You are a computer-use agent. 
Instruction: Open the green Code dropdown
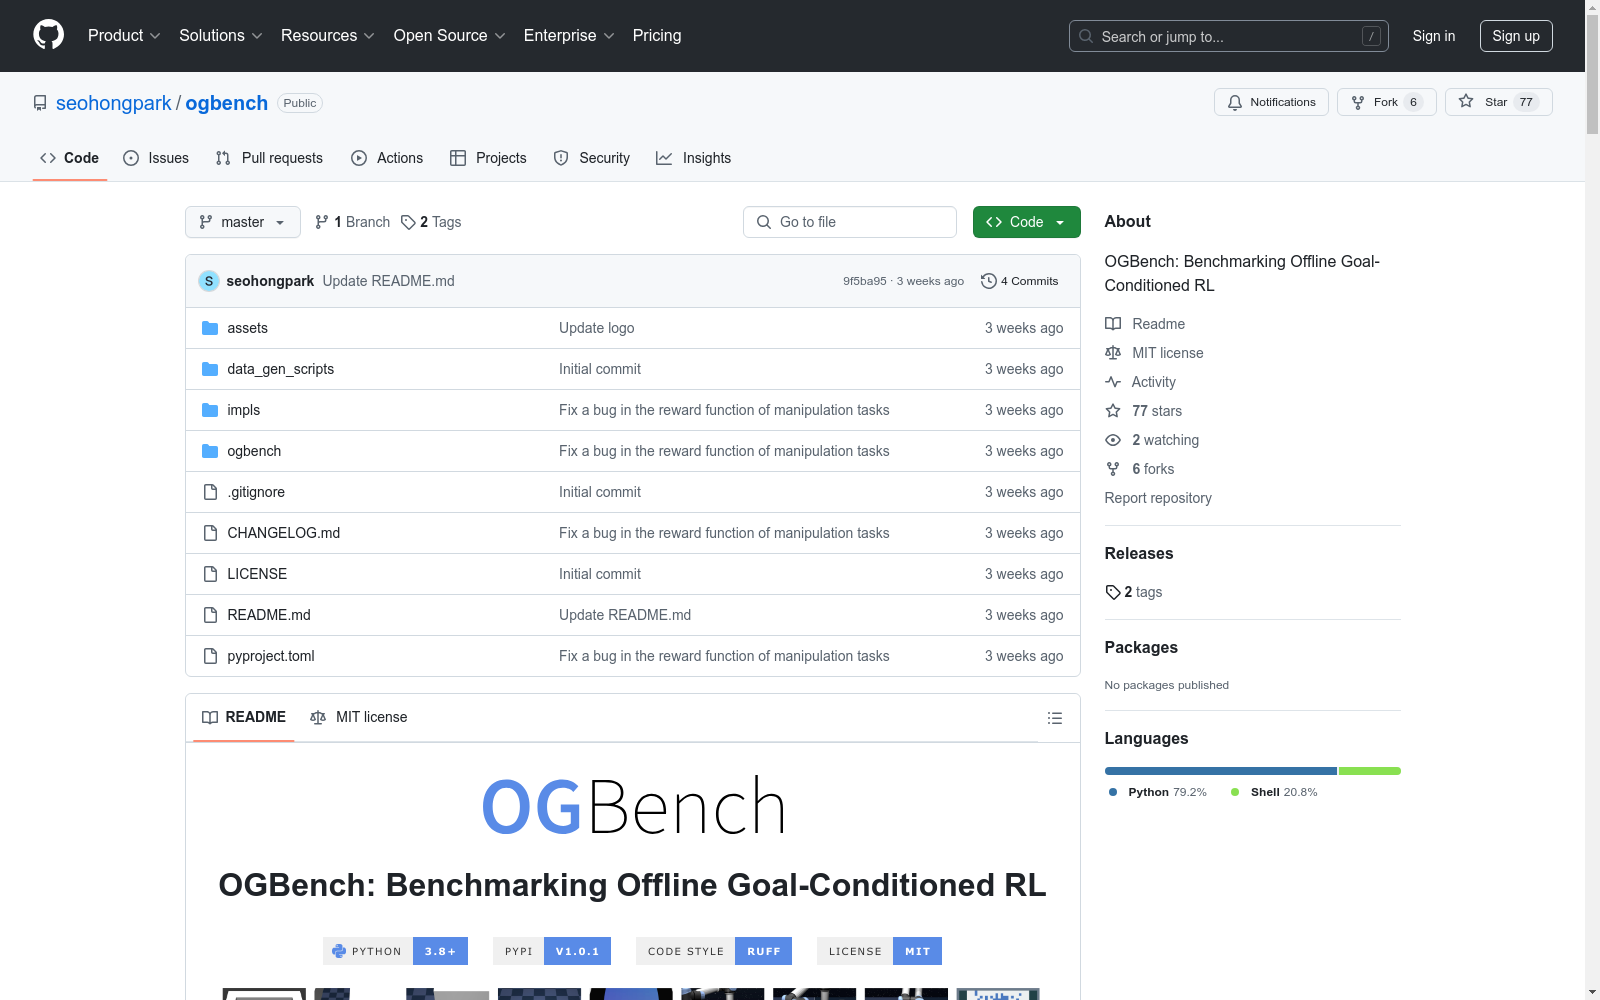tap(1026, 222)
